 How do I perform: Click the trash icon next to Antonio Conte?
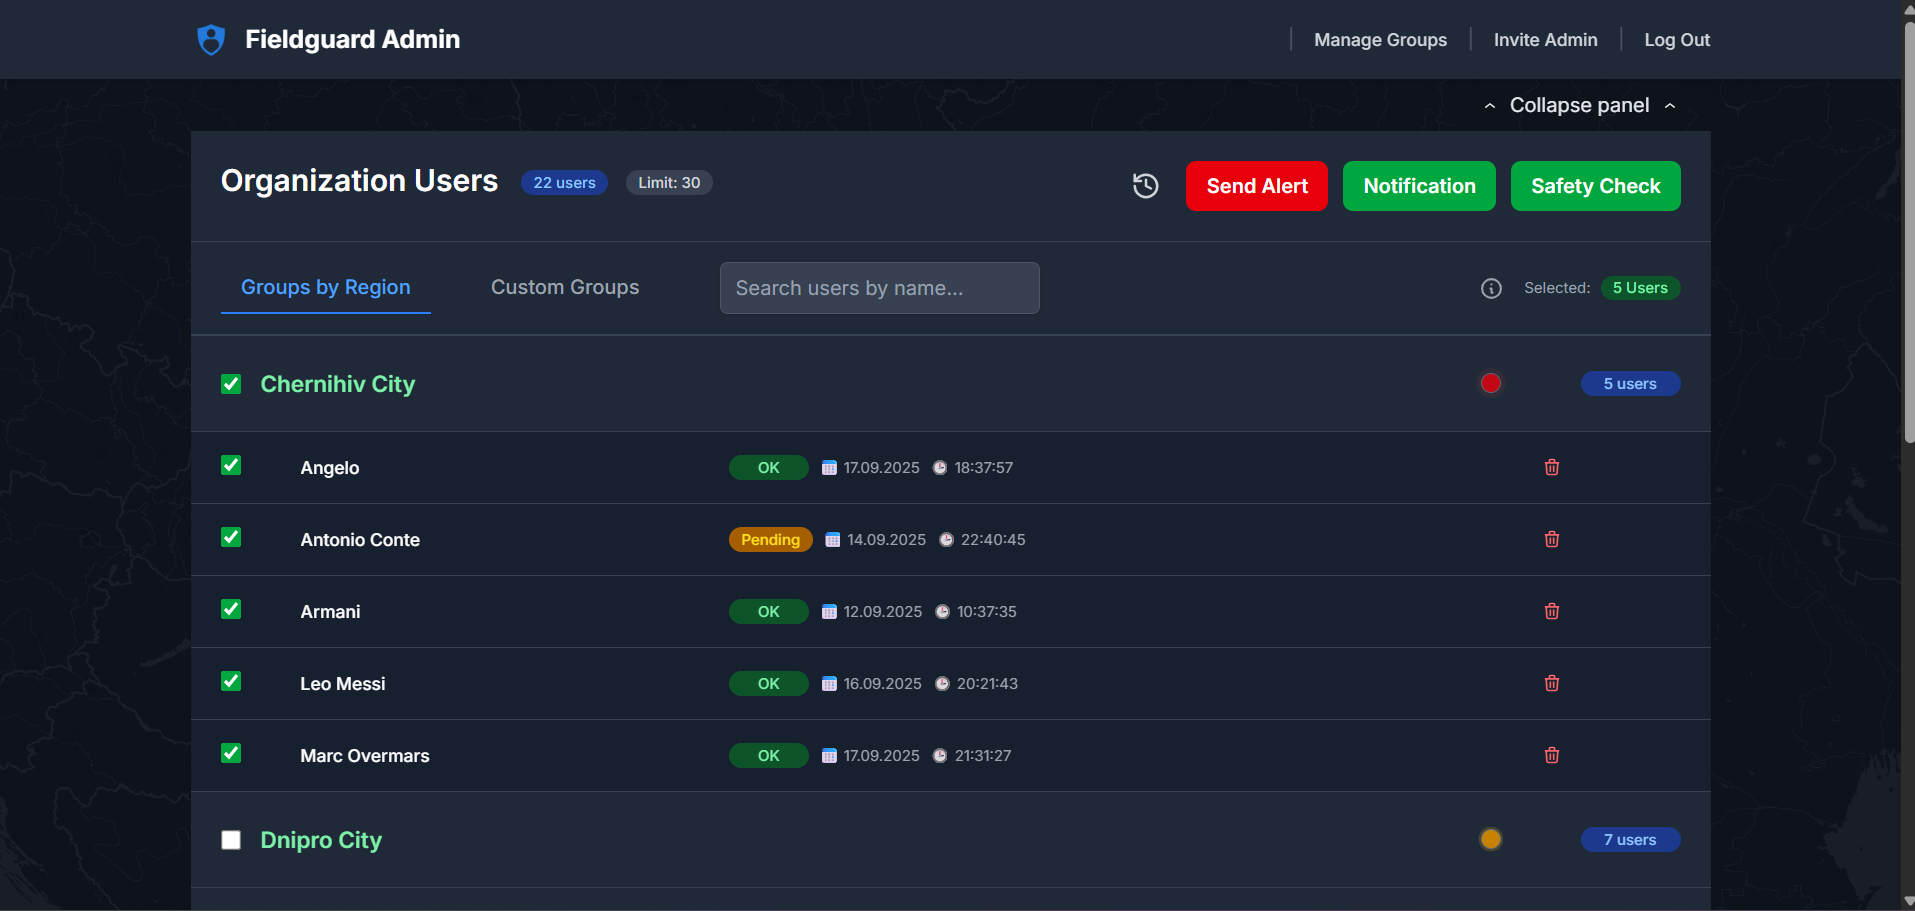click(x=1552, y=539)
